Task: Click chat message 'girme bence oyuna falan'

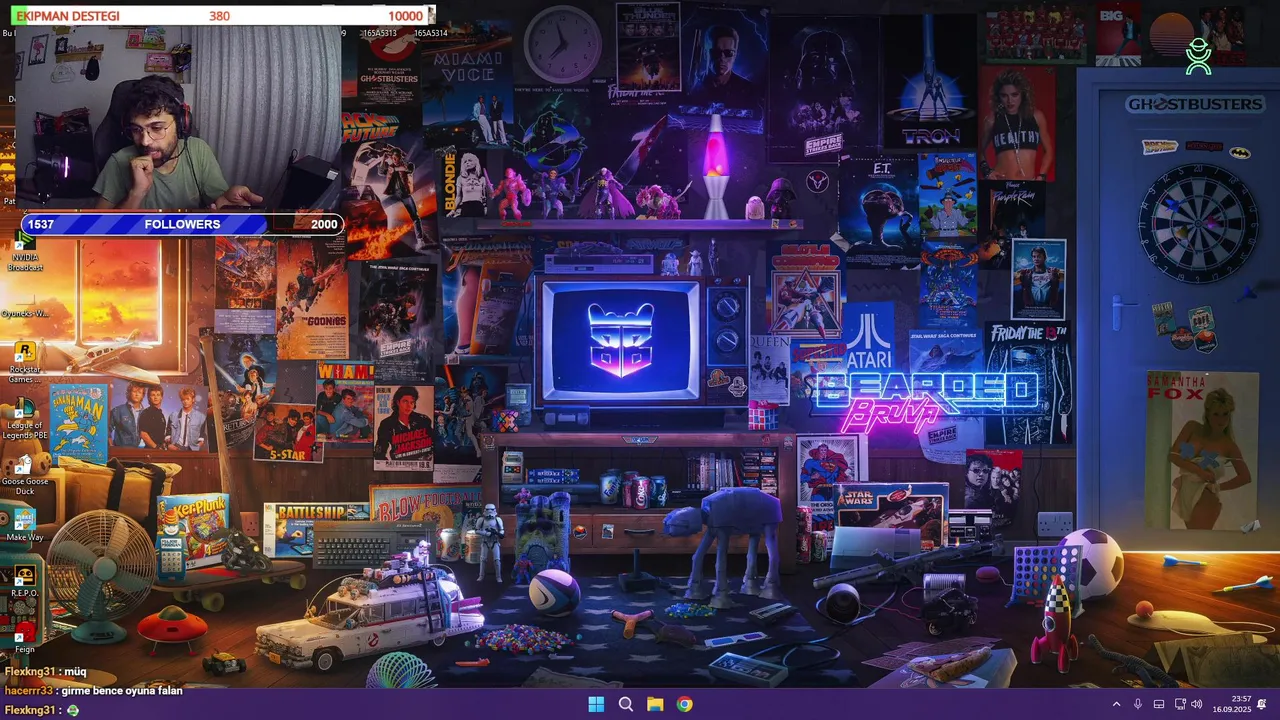Action: coord(121,690)
